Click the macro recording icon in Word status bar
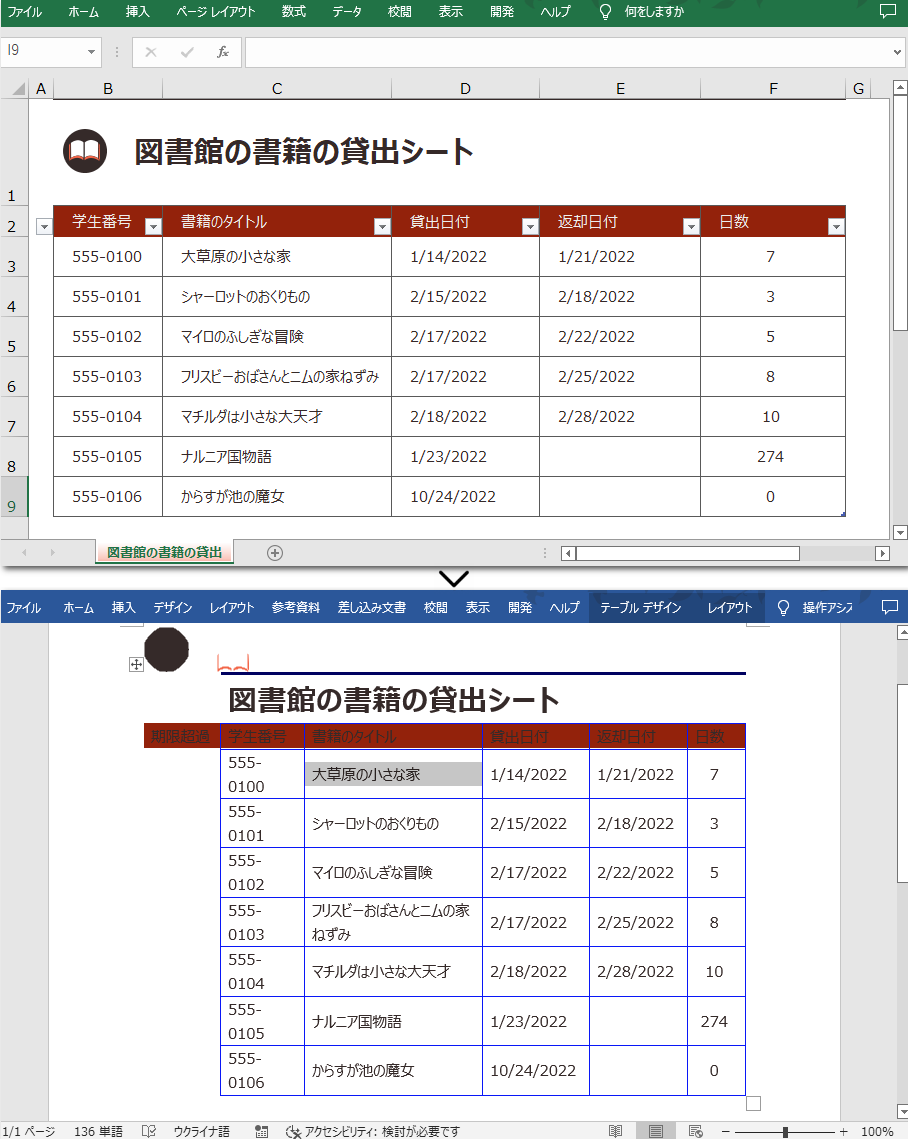Image resolution: width=908 pixels, height=1139 pixels. (260, 1131)
